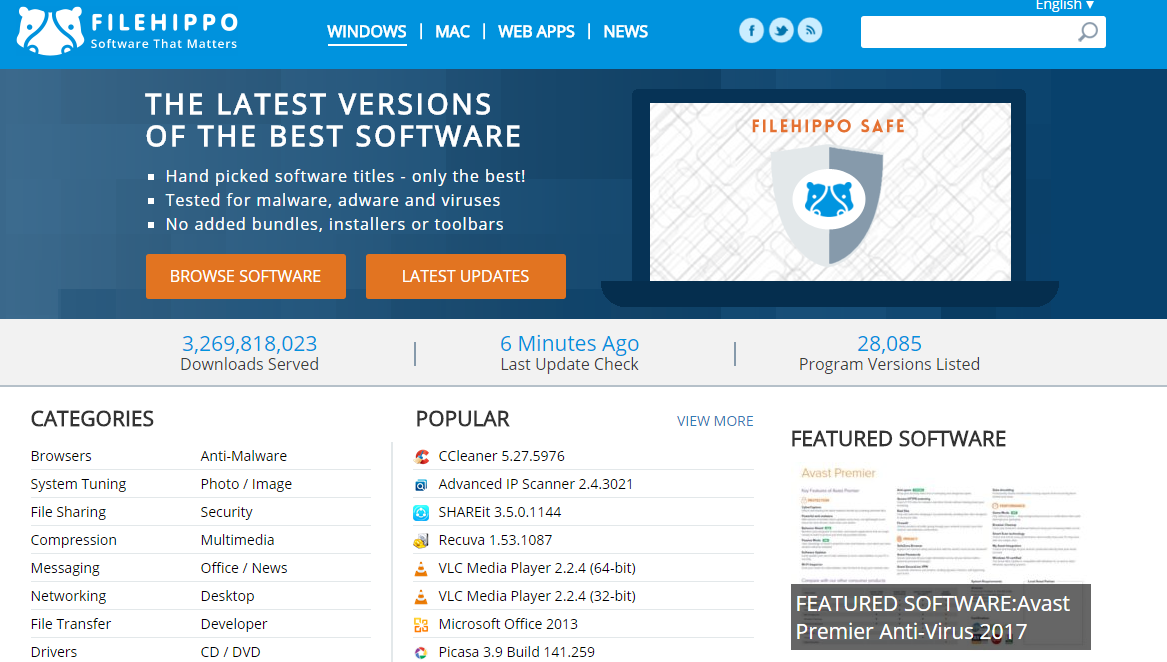Click the RSS feed icon

809,30
